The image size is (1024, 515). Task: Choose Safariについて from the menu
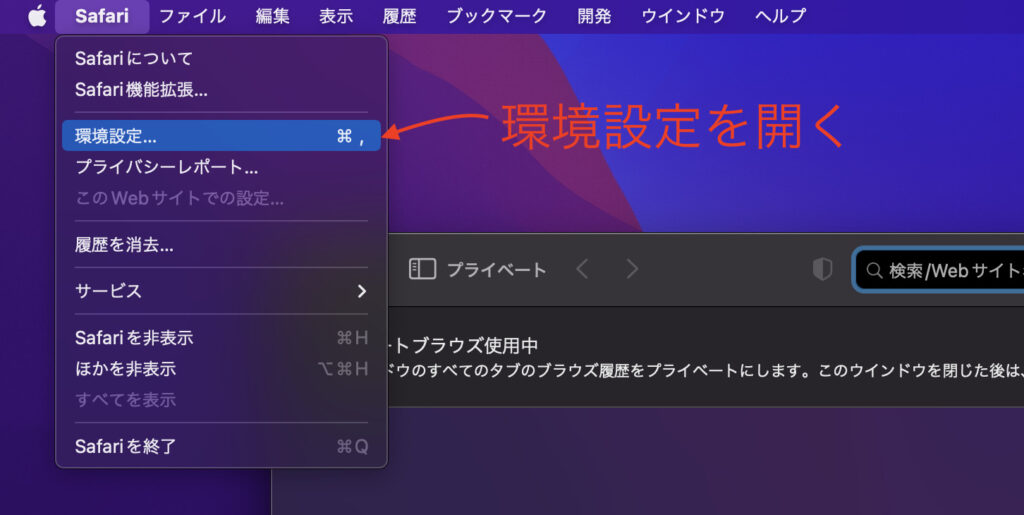(x=221, y=59)
